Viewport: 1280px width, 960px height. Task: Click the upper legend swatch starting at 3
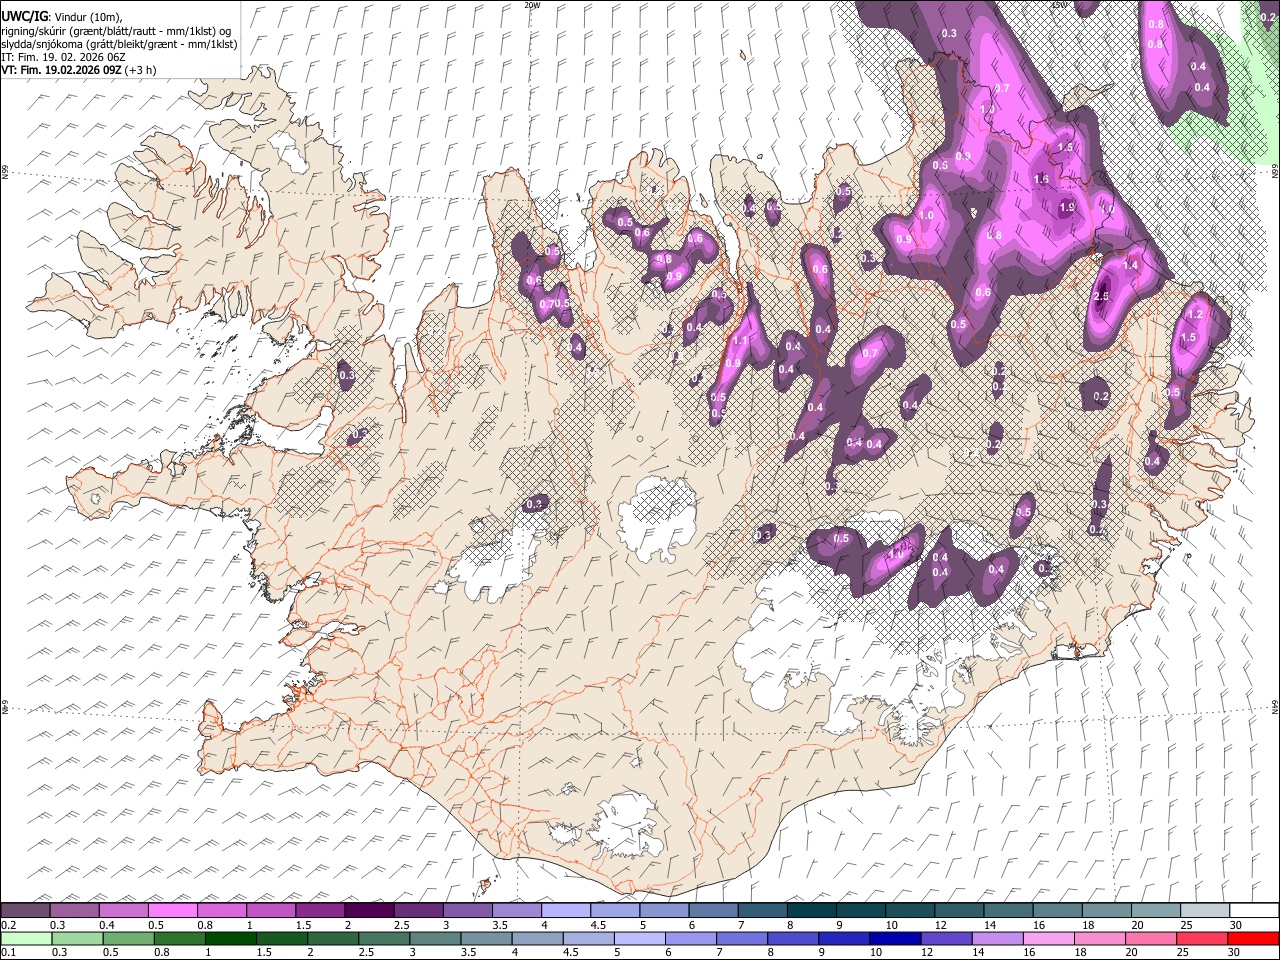[x=467, y=911]
